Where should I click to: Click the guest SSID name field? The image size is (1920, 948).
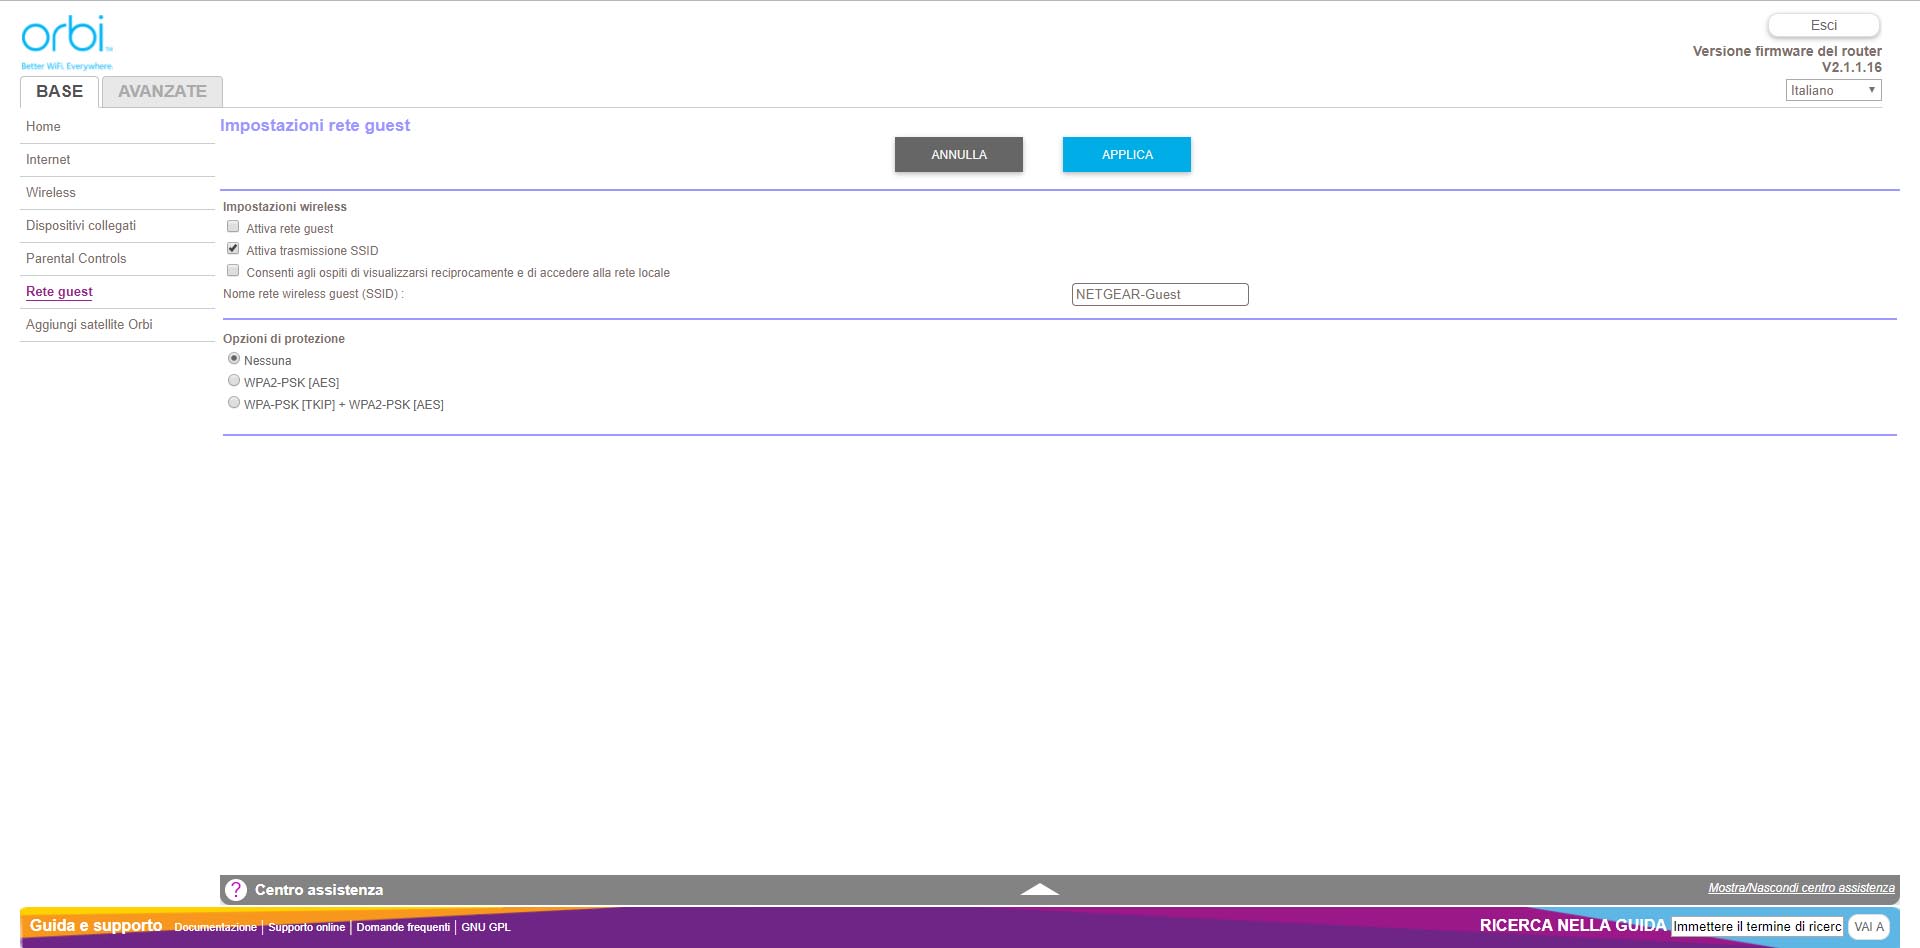pos(1159,294)
